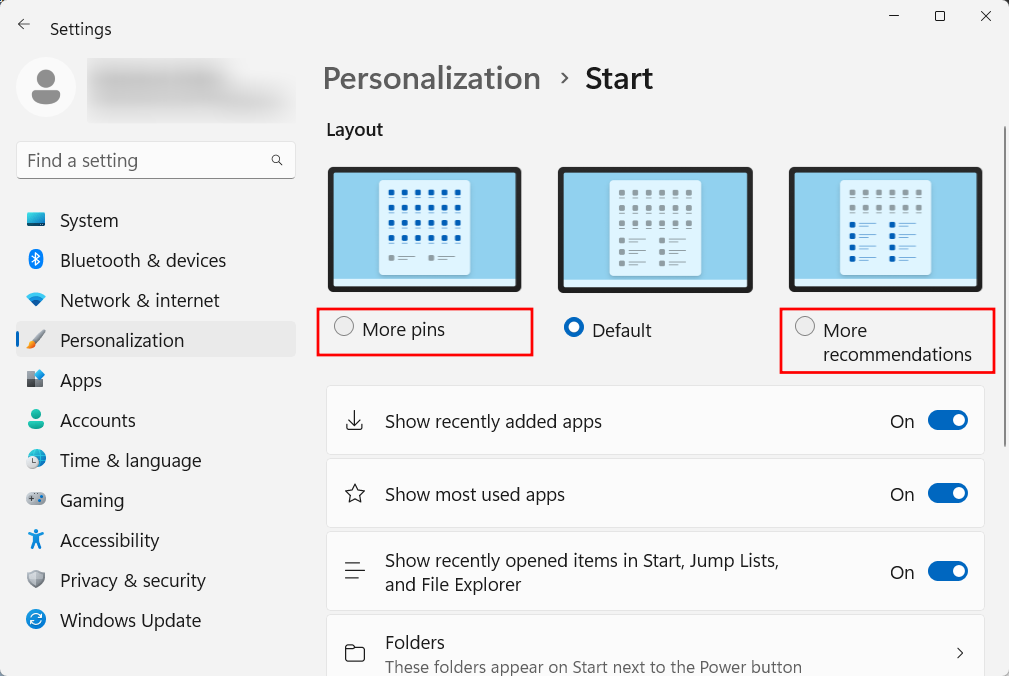Choose the More recommendations layout

coord(805,326)
